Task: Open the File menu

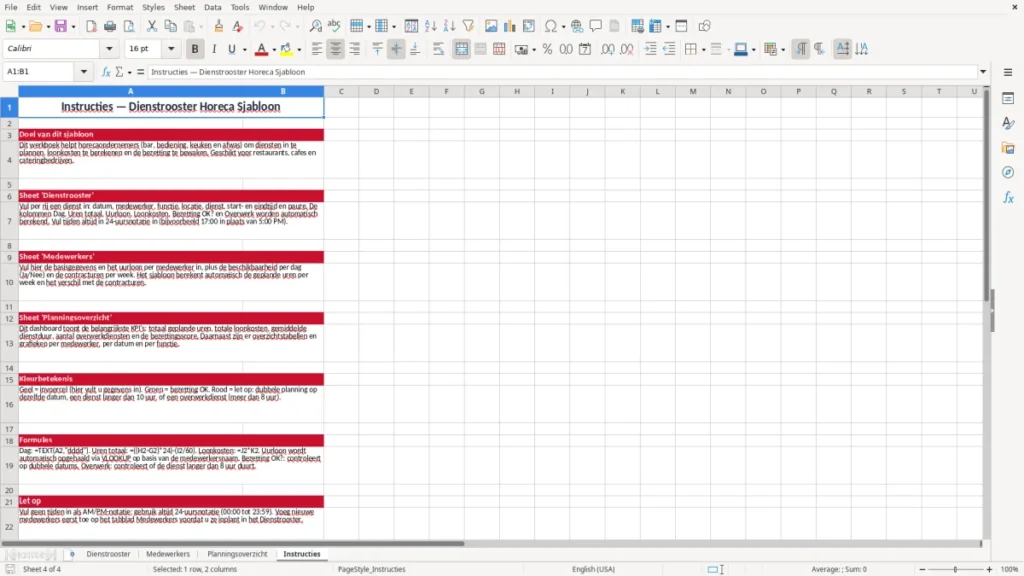Action: (11, 7)
